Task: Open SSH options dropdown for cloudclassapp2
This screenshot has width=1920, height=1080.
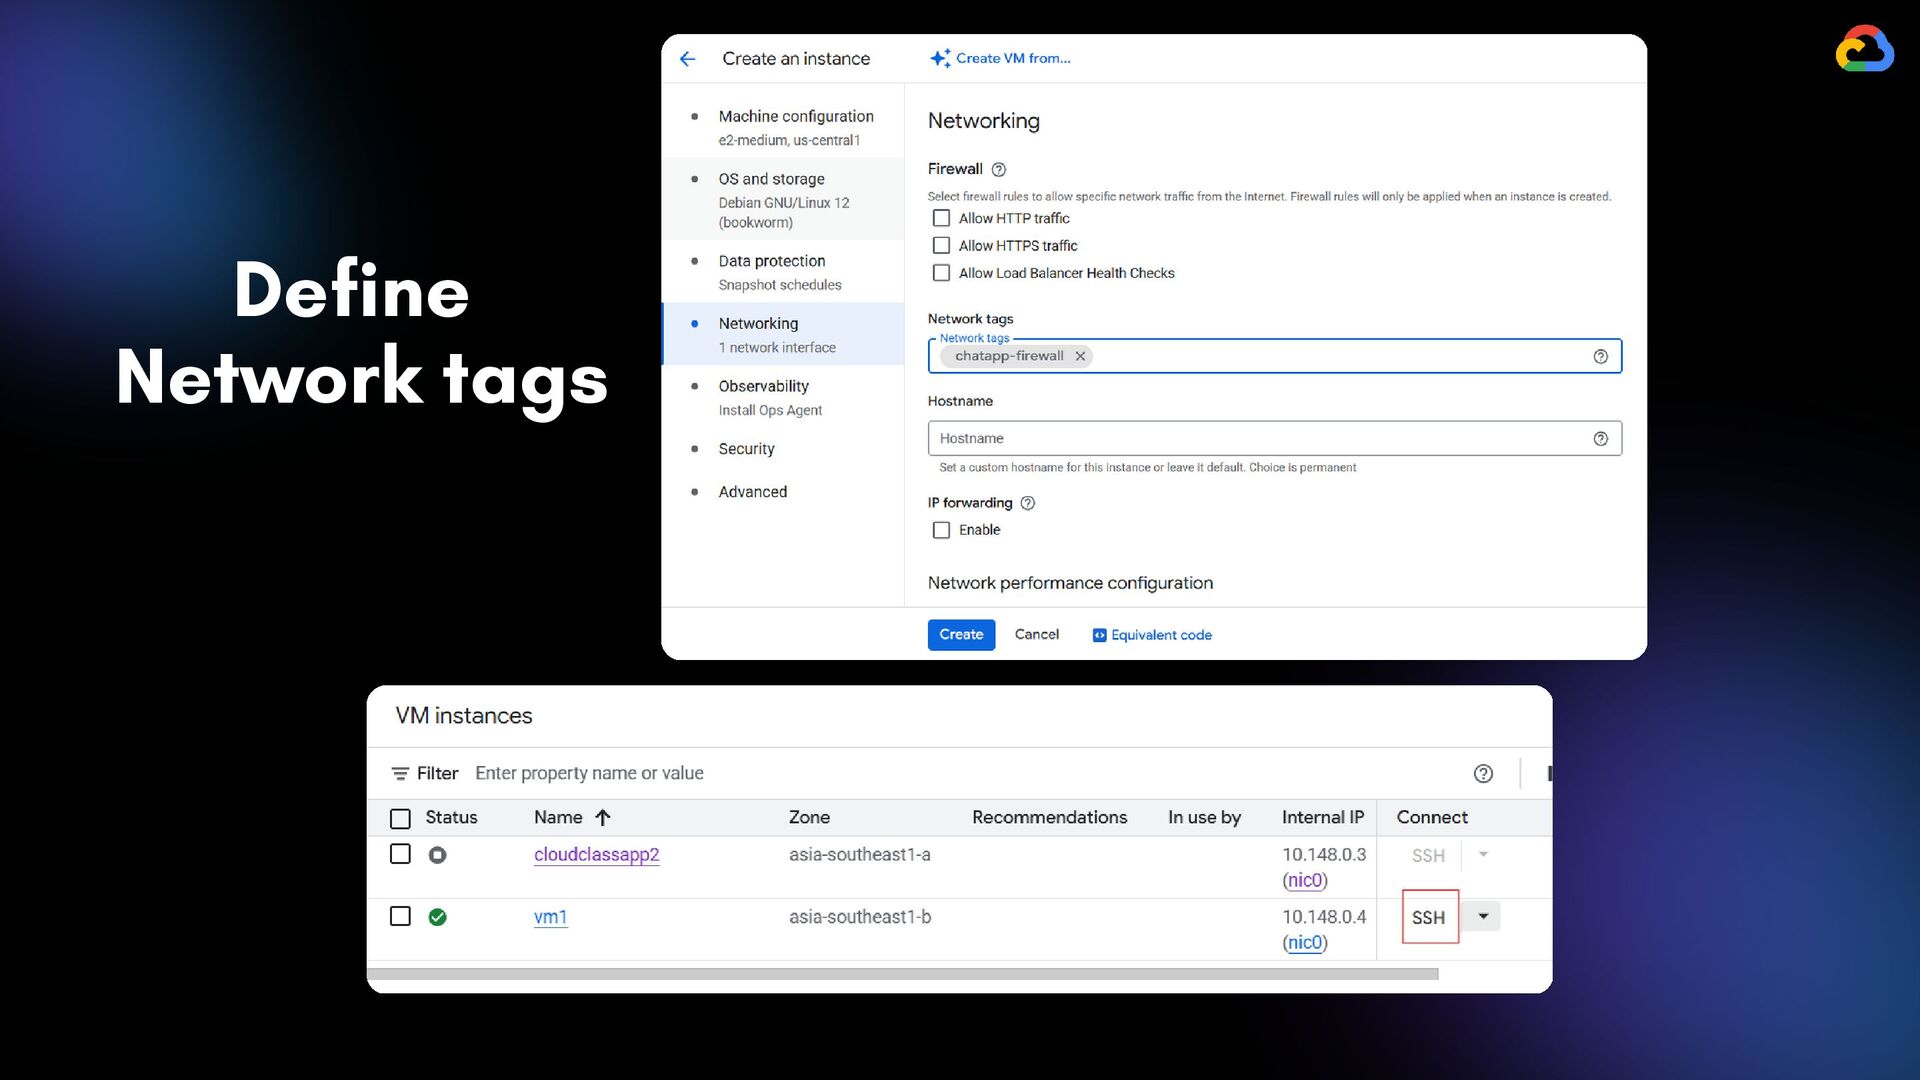Action: click(1483, 855)
